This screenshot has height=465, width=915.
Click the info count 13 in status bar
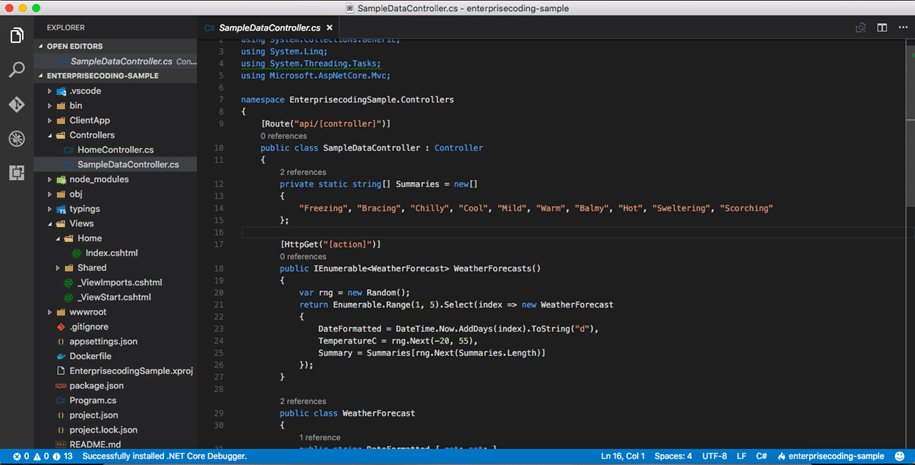(x=62, y=456)
